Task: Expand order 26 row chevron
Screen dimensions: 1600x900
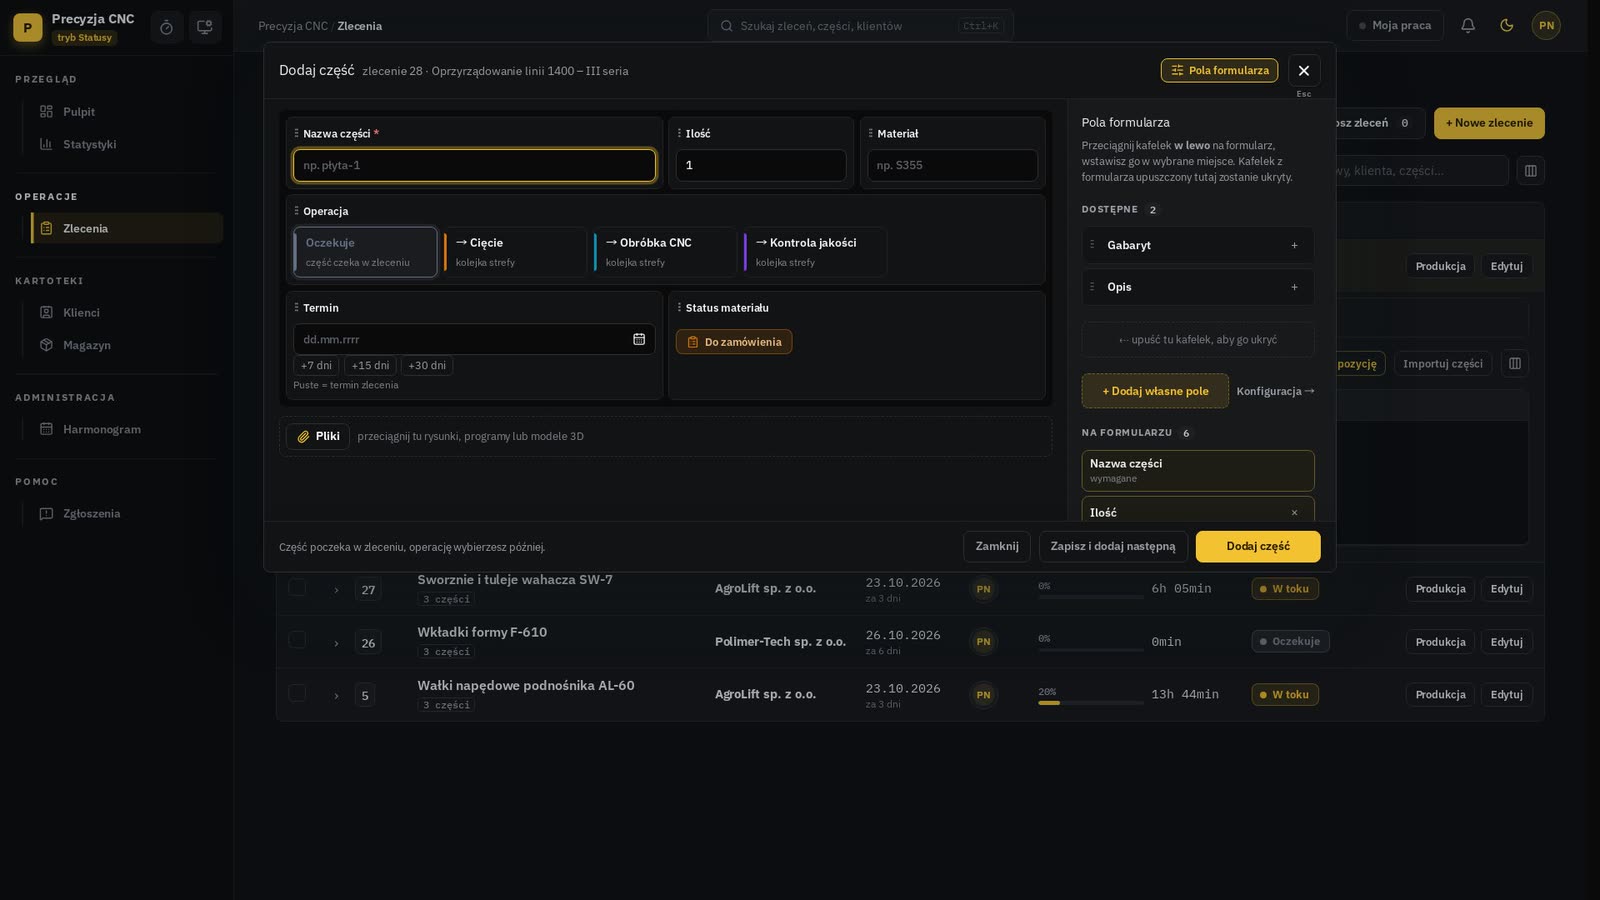Action: click(336, 643)
